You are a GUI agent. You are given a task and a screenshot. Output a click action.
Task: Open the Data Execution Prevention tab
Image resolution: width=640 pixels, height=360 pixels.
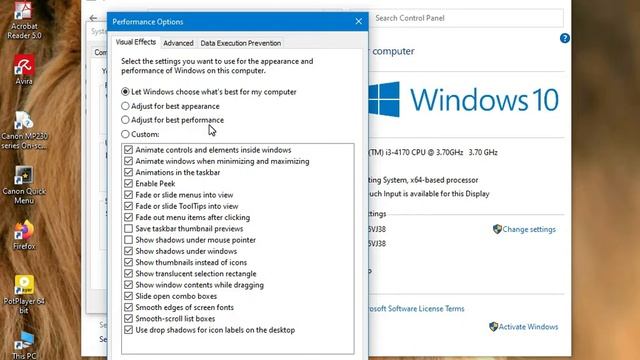coord(240,43)
